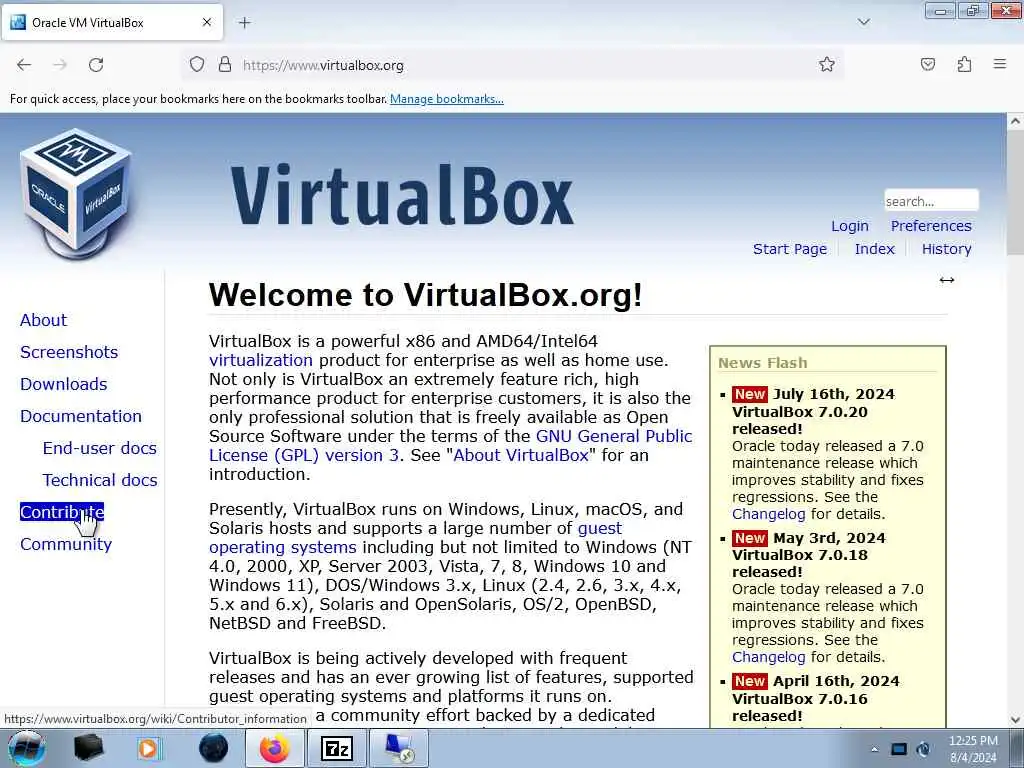Open the highlighted Contribute link

(61, 512)
